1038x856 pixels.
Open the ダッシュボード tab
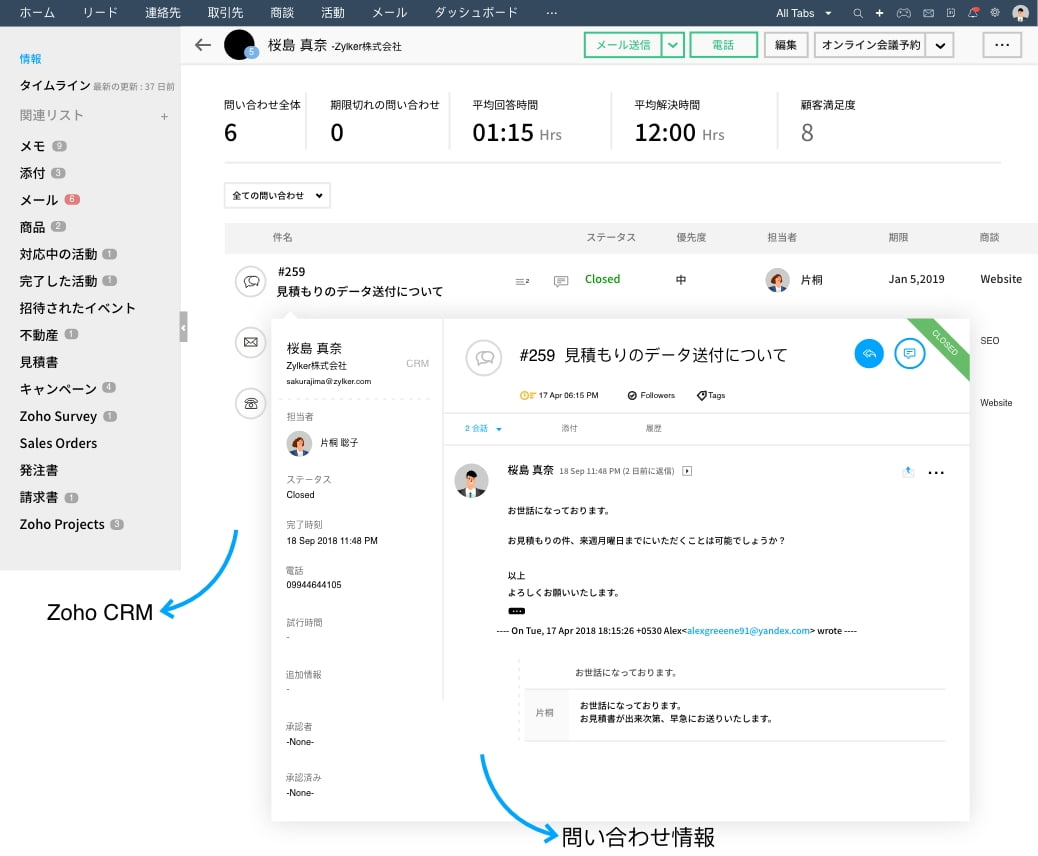click(475, 13)
